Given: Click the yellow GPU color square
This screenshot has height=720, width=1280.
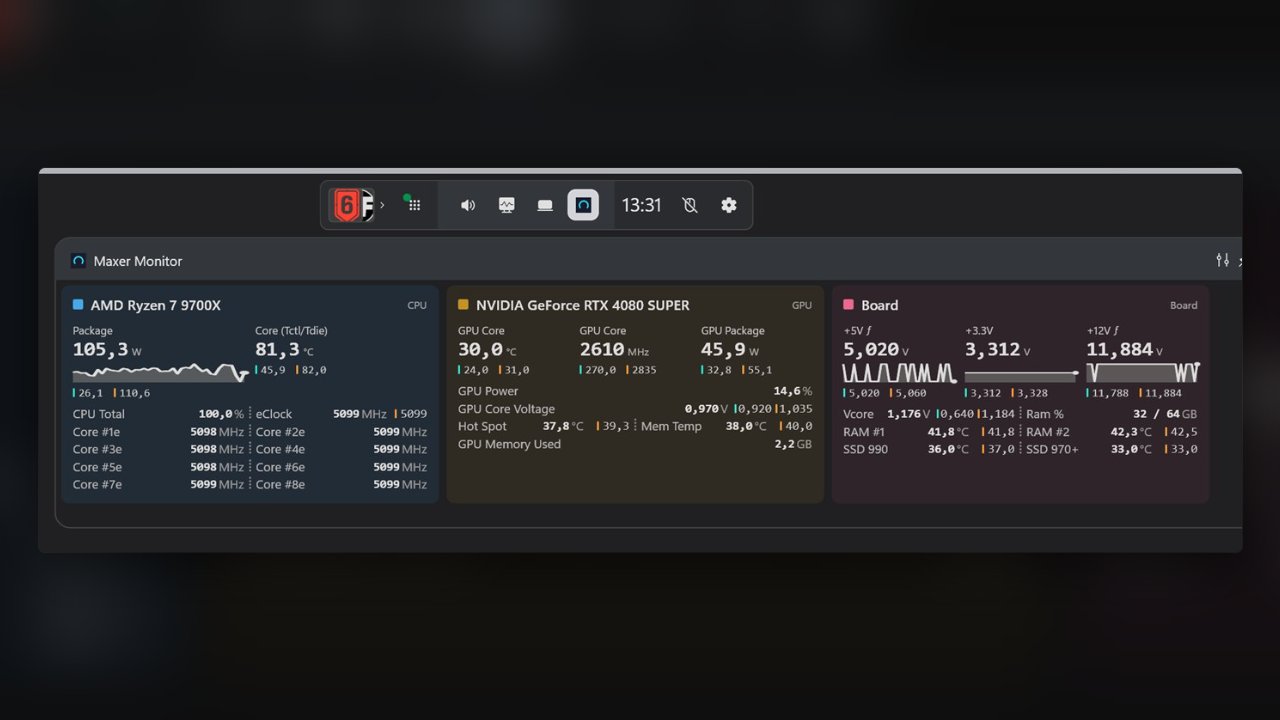Looking at the screenshot, I should point(463,305).
